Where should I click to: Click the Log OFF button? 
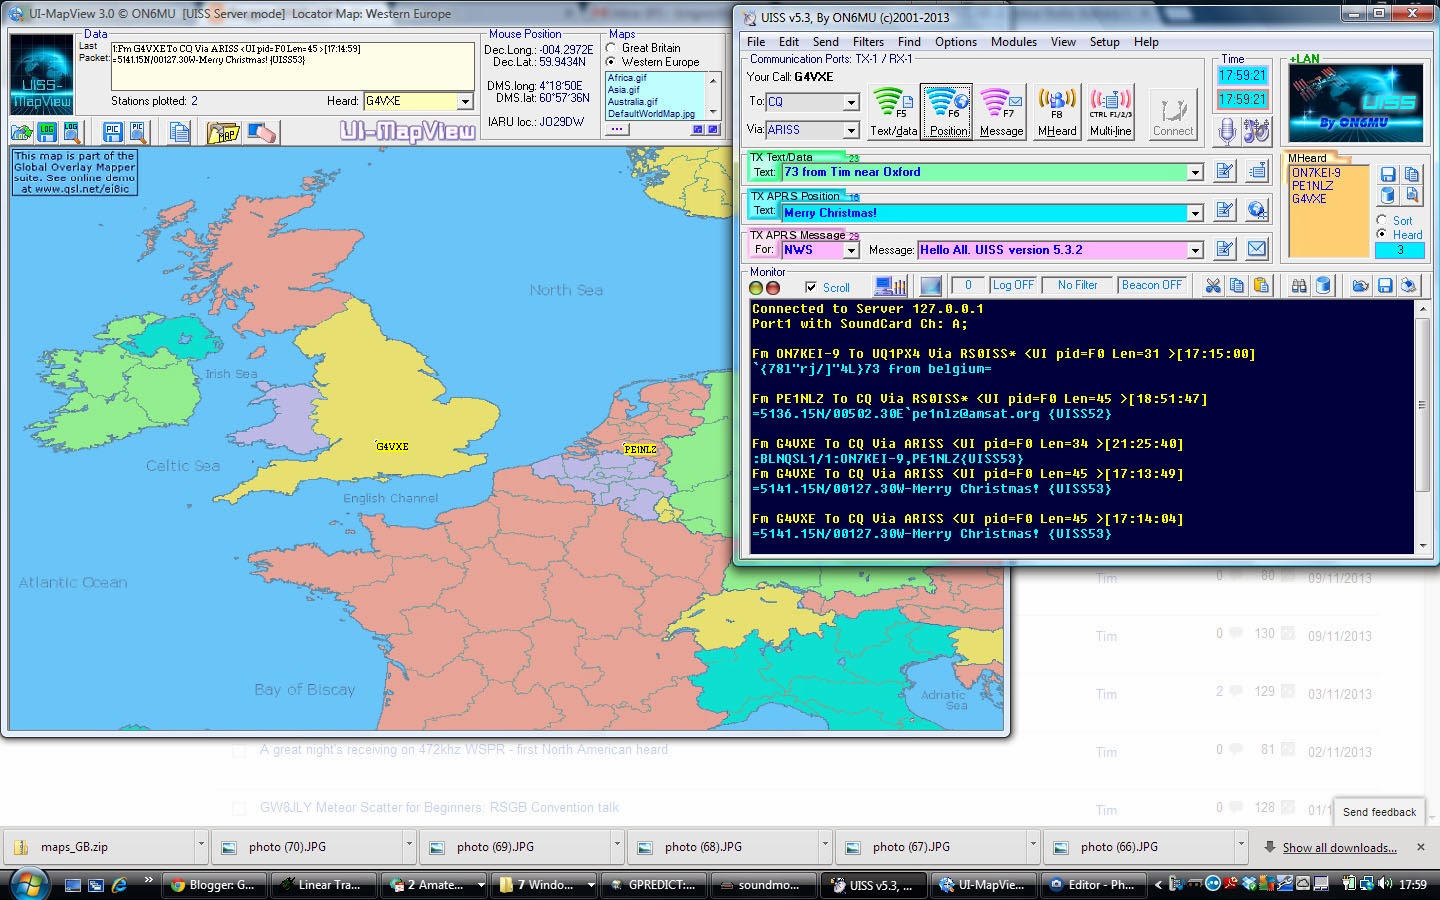click(1012, 286)
